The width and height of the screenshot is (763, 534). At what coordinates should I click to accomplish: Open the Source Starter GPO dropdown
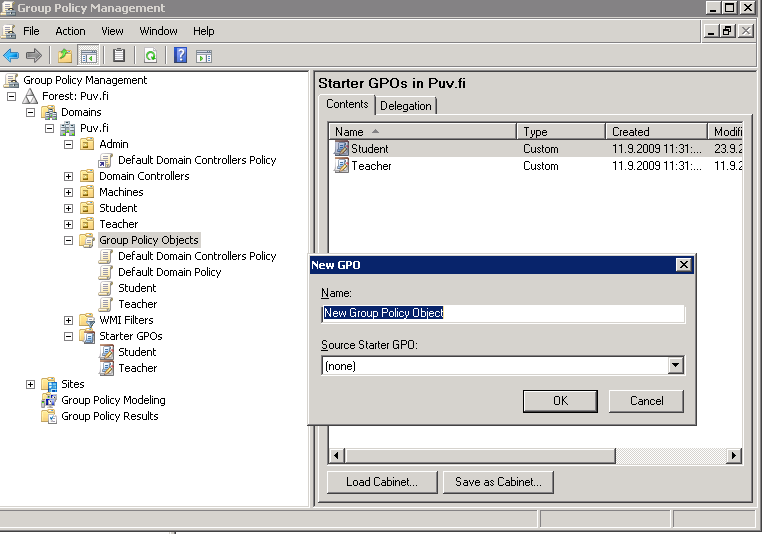coord(675,366)
